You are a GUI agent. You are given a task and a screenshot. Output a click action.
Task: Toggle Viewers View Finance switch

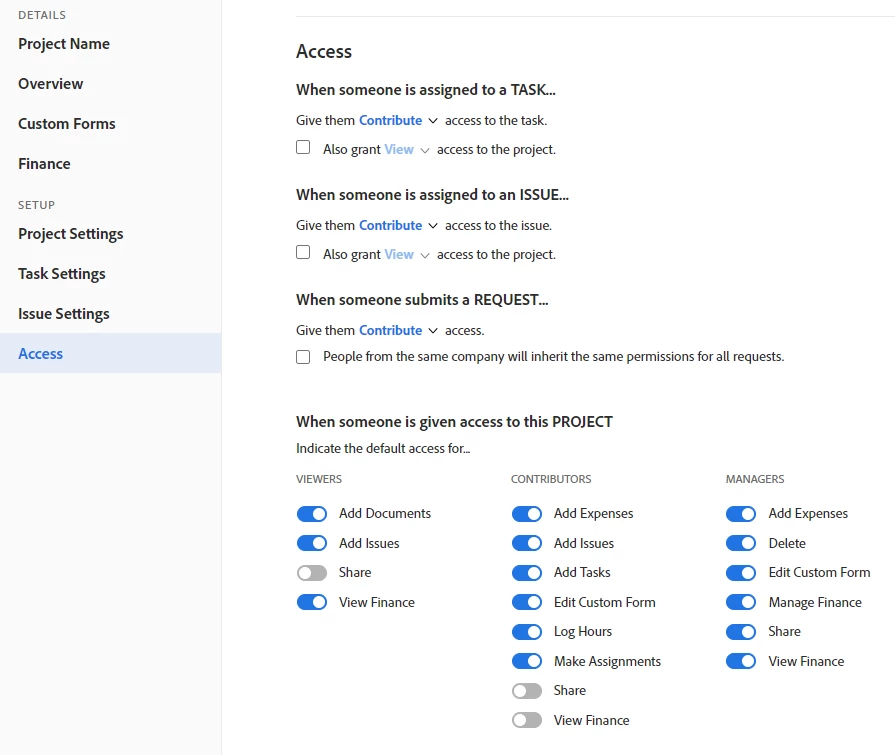[312, 602]
